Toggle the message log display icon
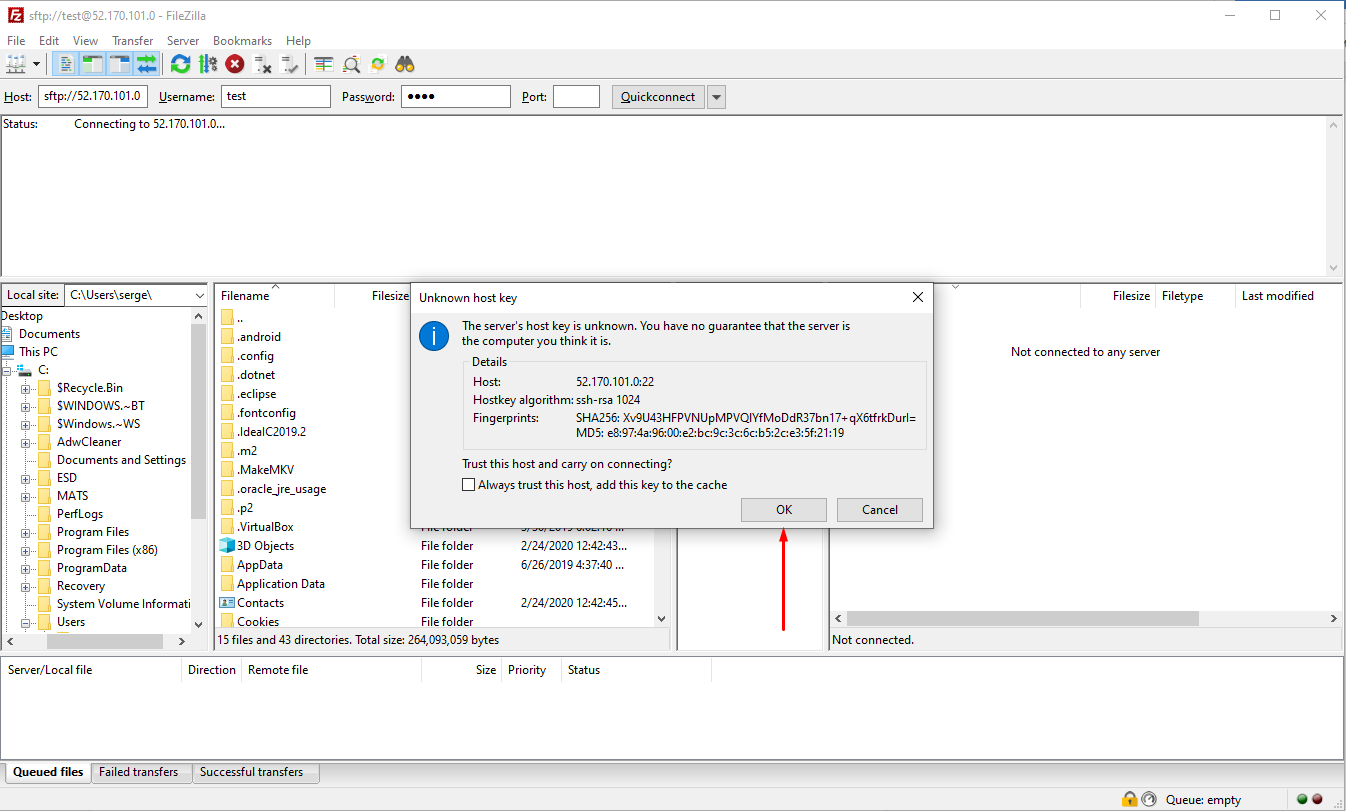 pos(66,64)
